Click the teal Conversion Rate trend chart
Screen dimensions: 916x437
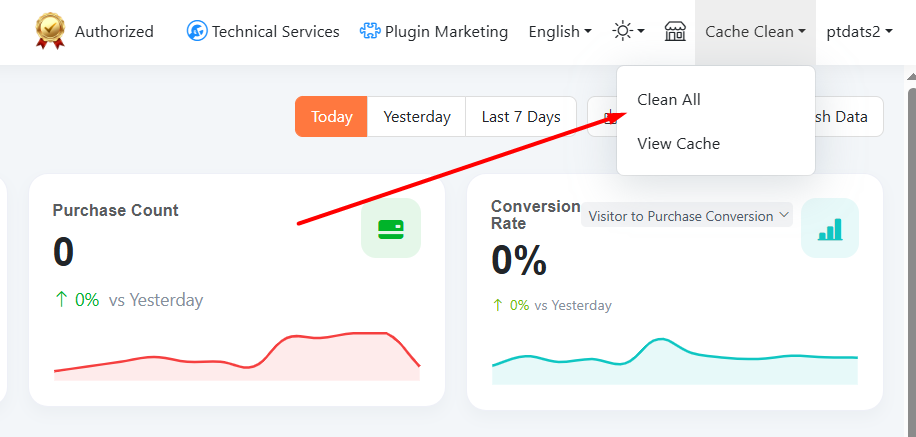click(x=675, y=362)
